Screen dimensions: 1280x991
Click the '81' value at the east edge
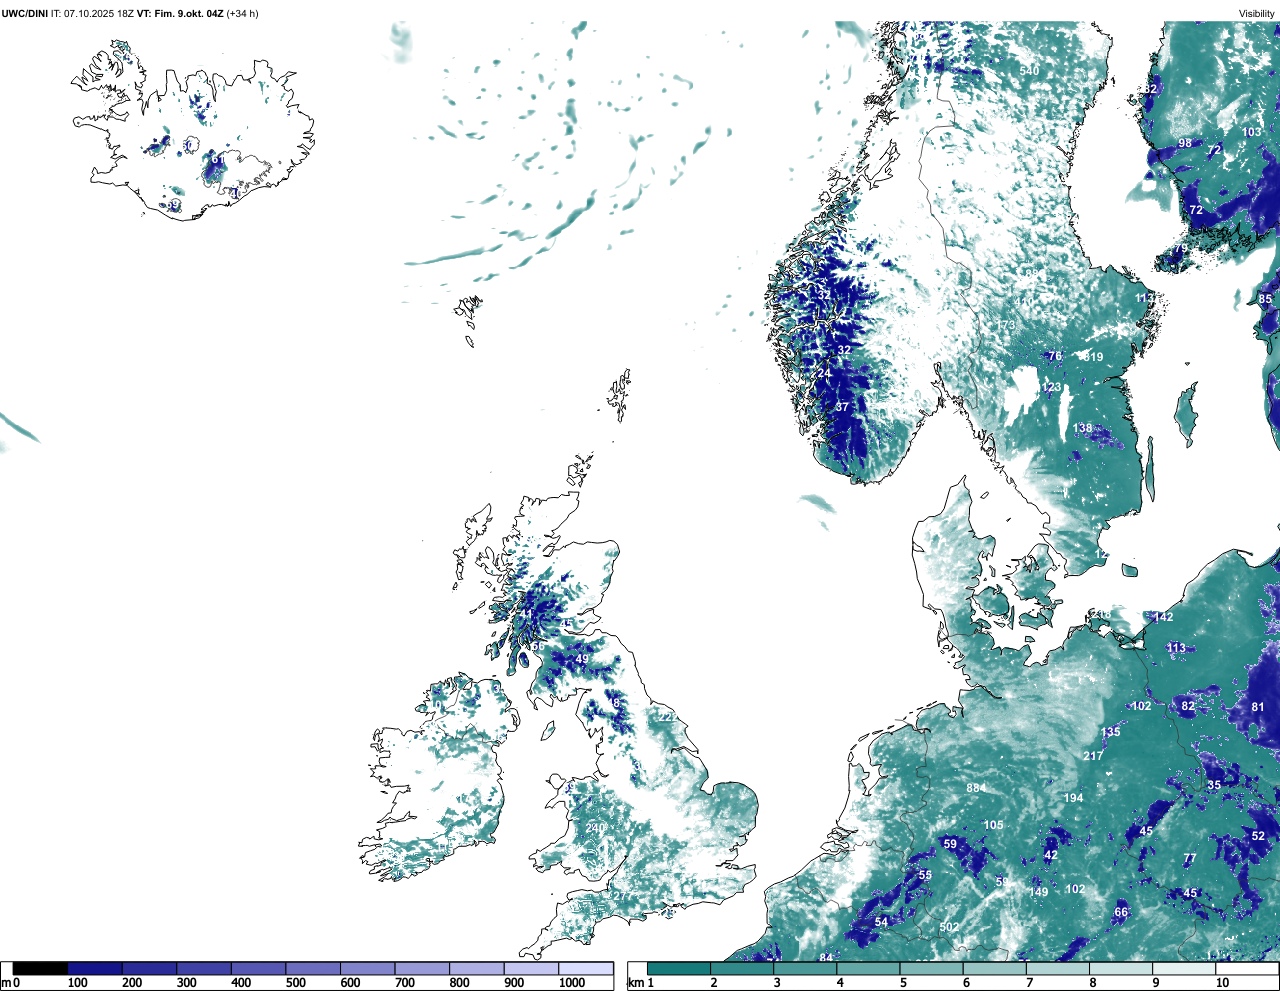1258,707
